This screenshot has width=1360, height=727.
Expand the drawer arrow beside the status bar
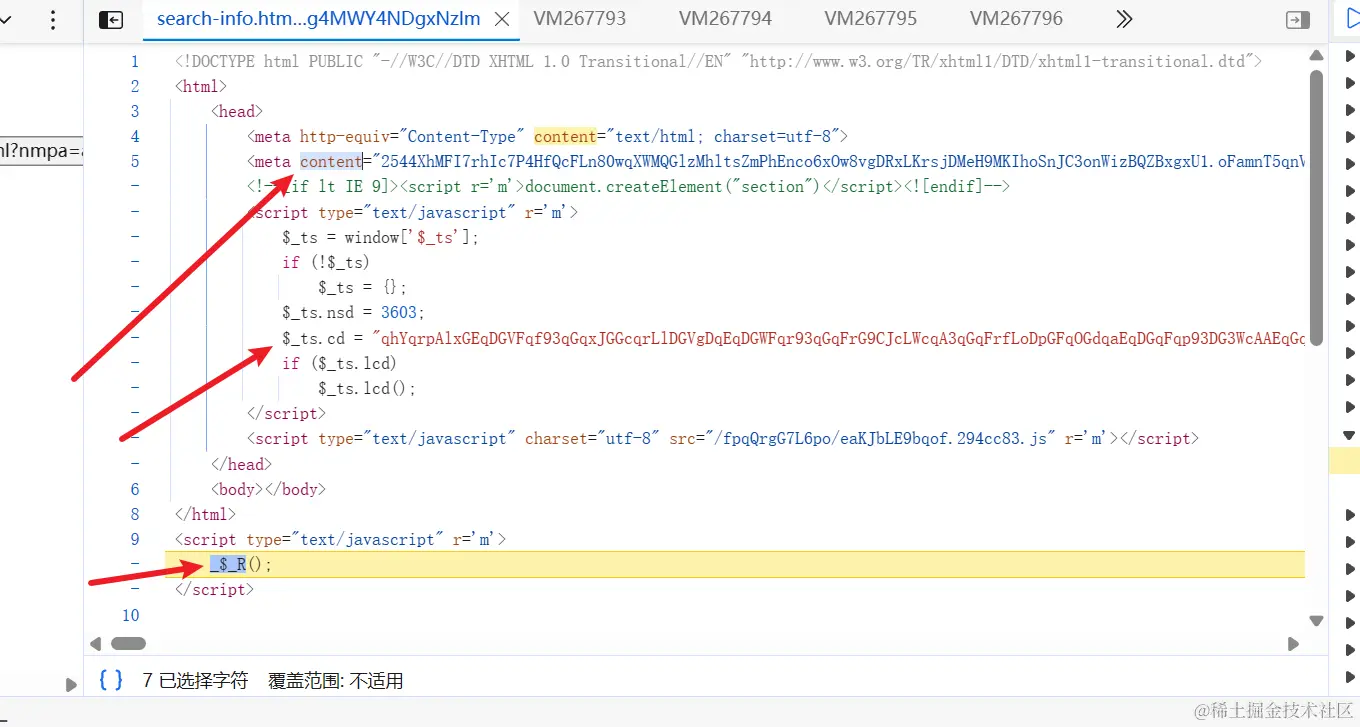tap(71, 685)
